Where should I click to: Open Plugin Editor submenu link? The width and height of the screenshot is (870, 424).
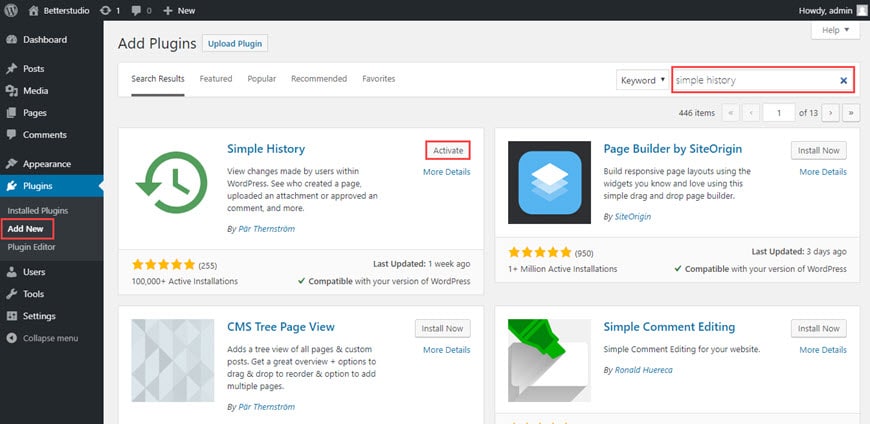point(32,247)
